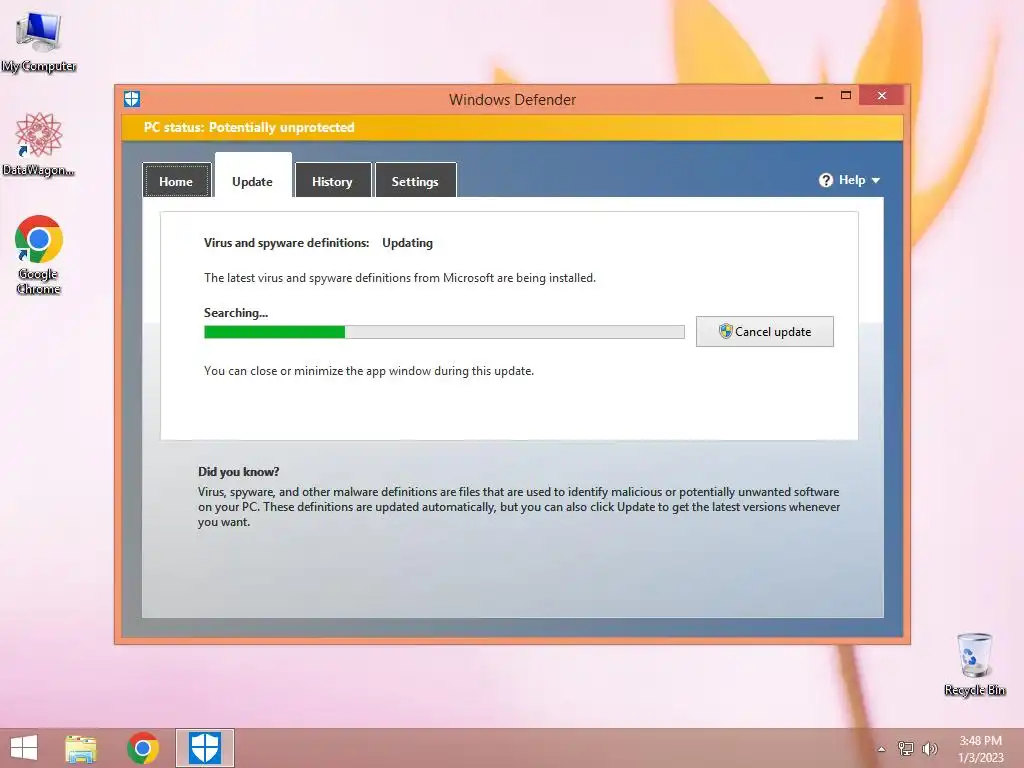Select the DataWagon desktop shortcut
Image resolution: width=1024 pixels, height=768 pixels.
click(39, 144)
